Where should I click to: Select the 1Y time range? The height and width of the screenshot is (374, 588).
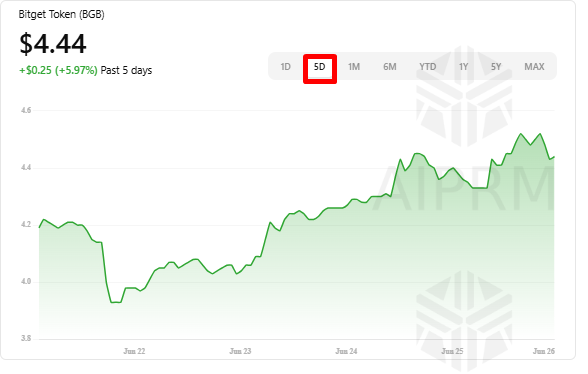[464, 67]
